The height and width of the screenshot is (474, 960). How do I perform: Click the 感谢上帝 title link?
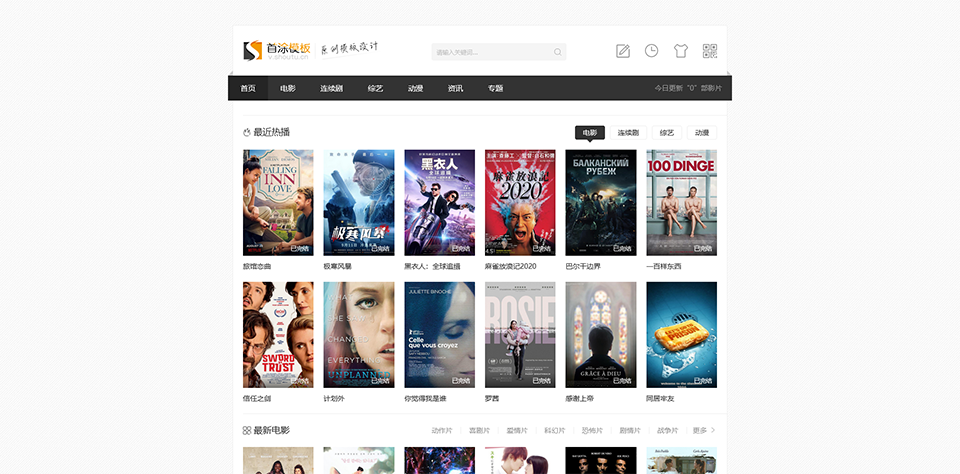click(x=580, y=399)
